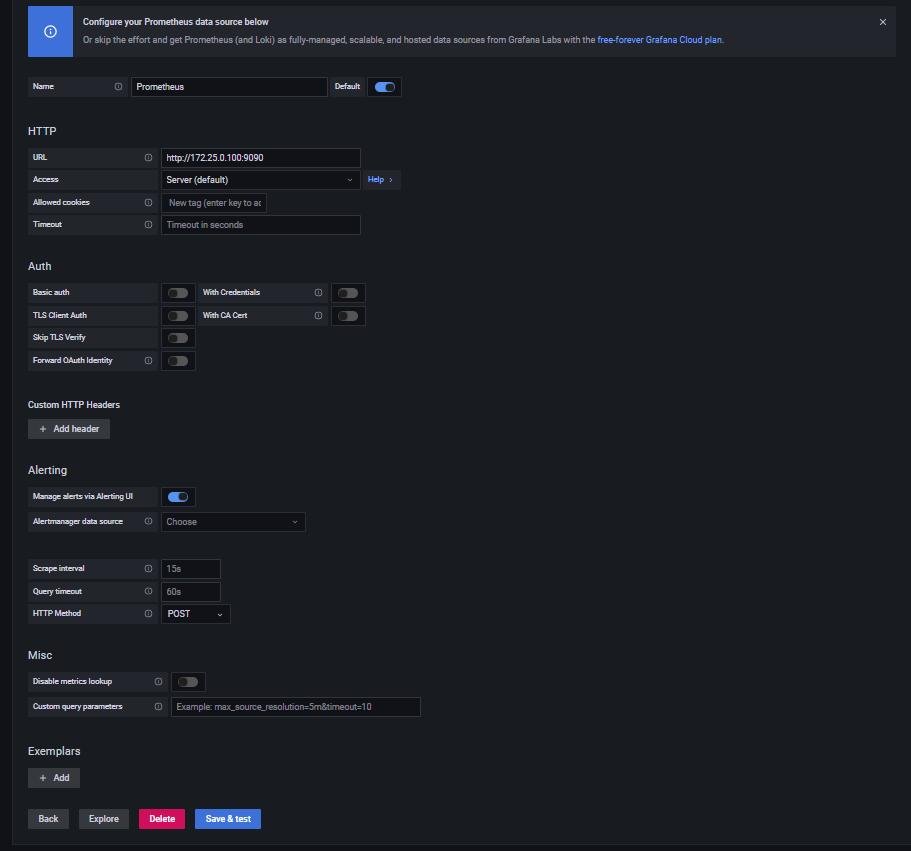
Task: Click the Alertmanager data source info icon
Action: pyautogui.click(x=148, y=521)
